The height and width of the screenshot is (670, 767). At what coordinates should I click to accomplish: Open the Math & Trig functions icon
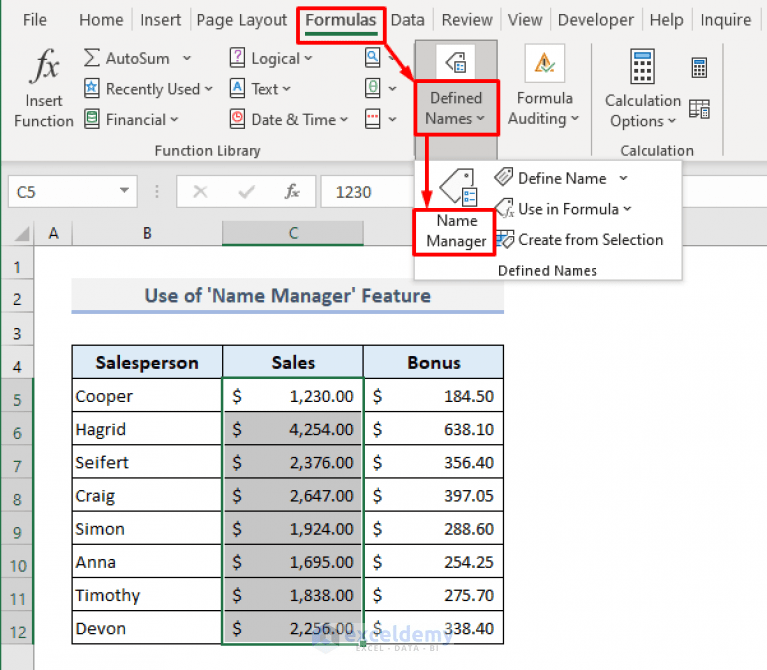click(373, 89)
